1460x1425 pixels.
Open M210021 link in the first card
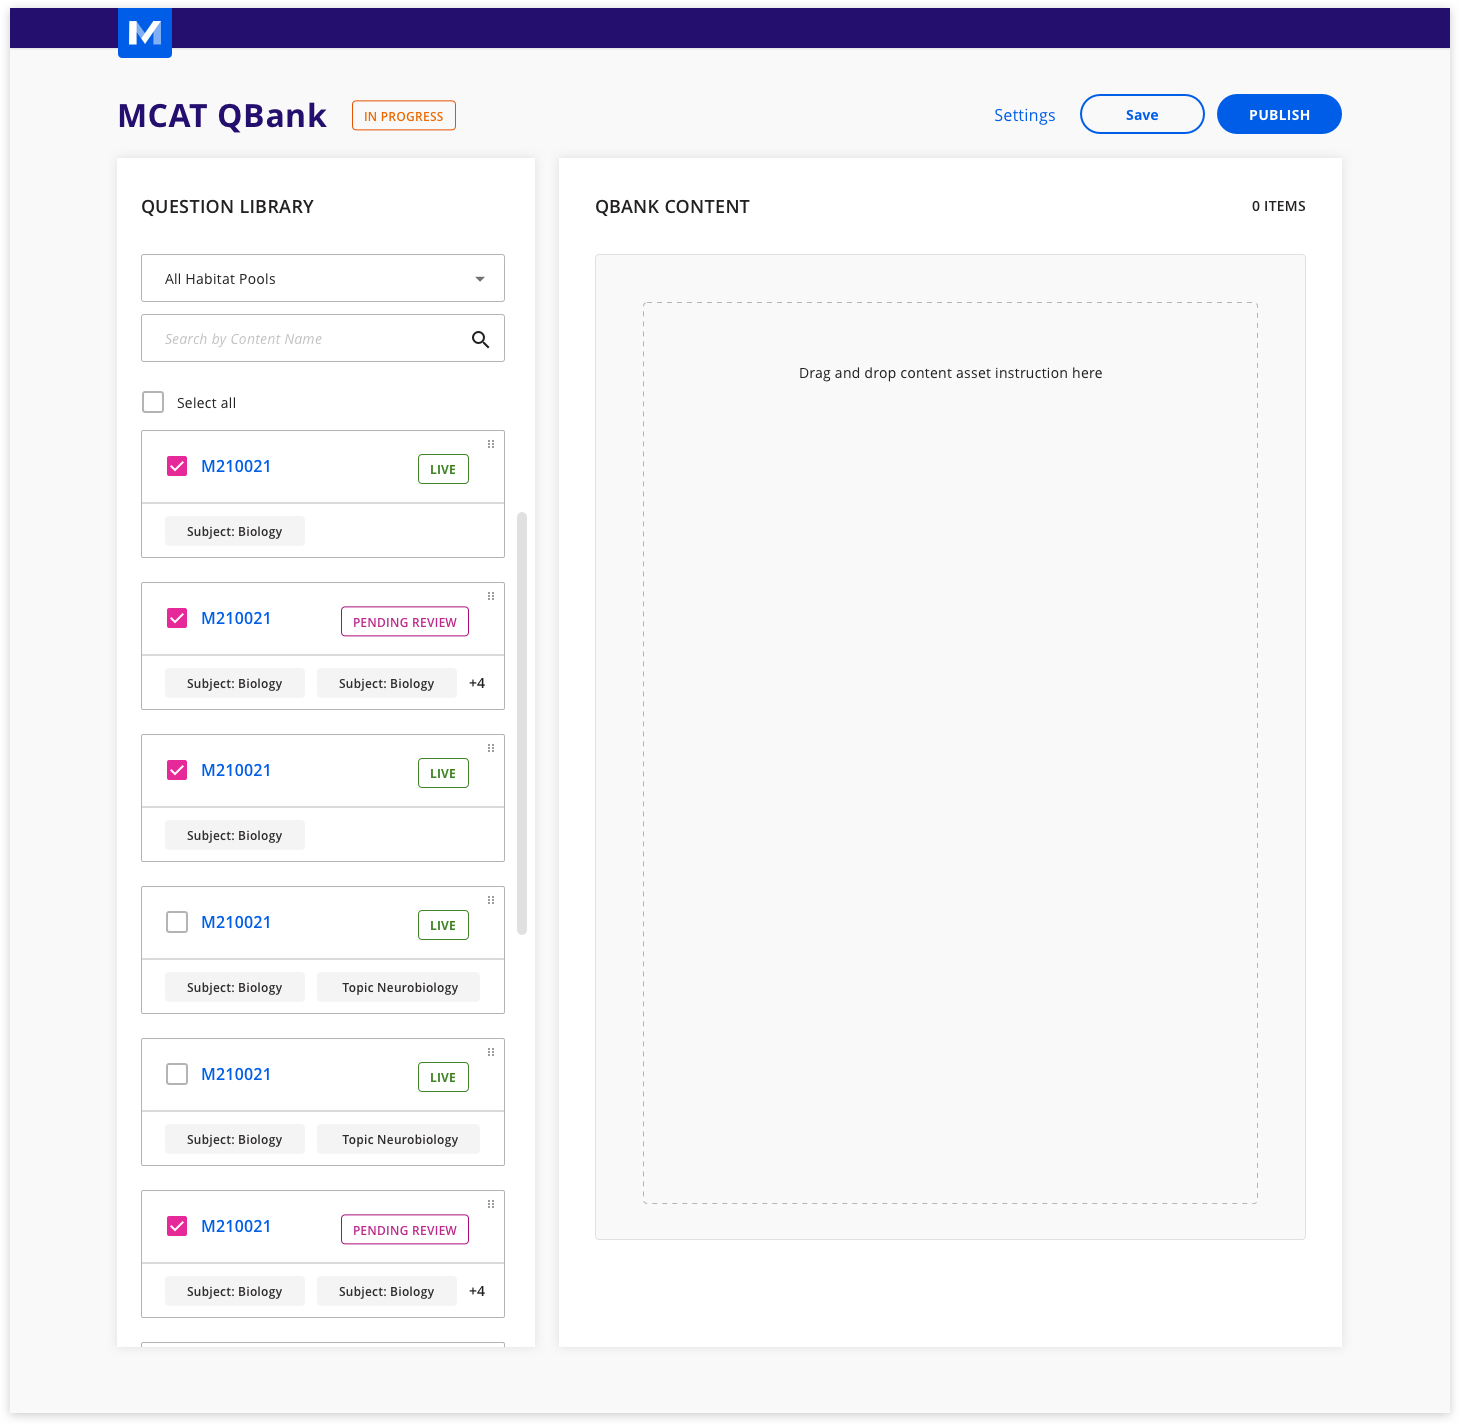pos(236,466)
